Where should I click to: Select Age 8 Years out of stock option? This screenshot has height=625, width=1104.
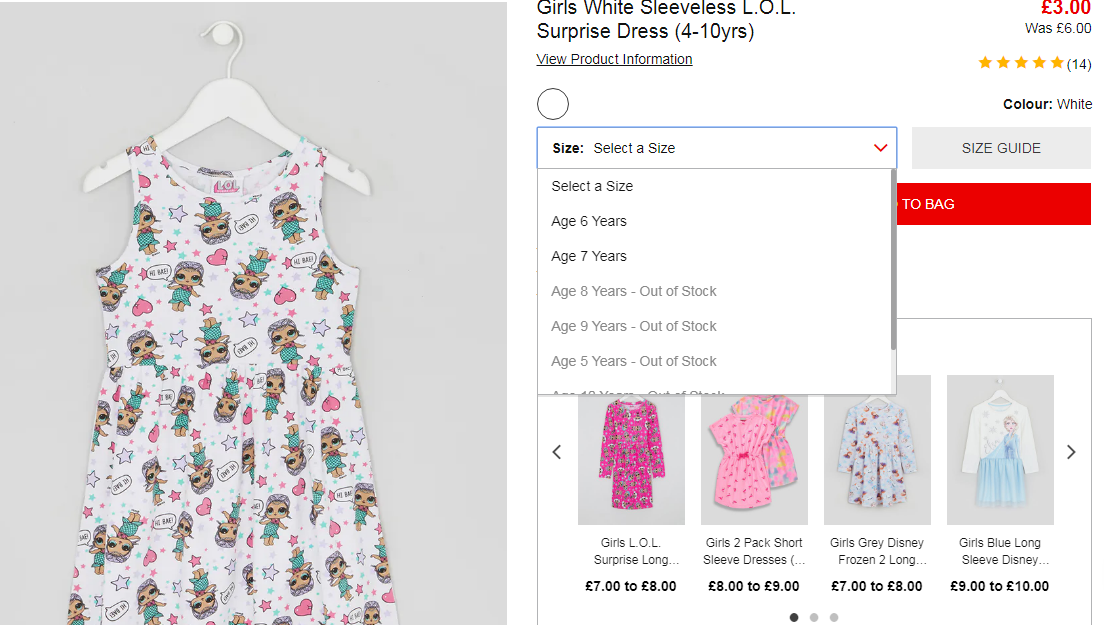715,291
